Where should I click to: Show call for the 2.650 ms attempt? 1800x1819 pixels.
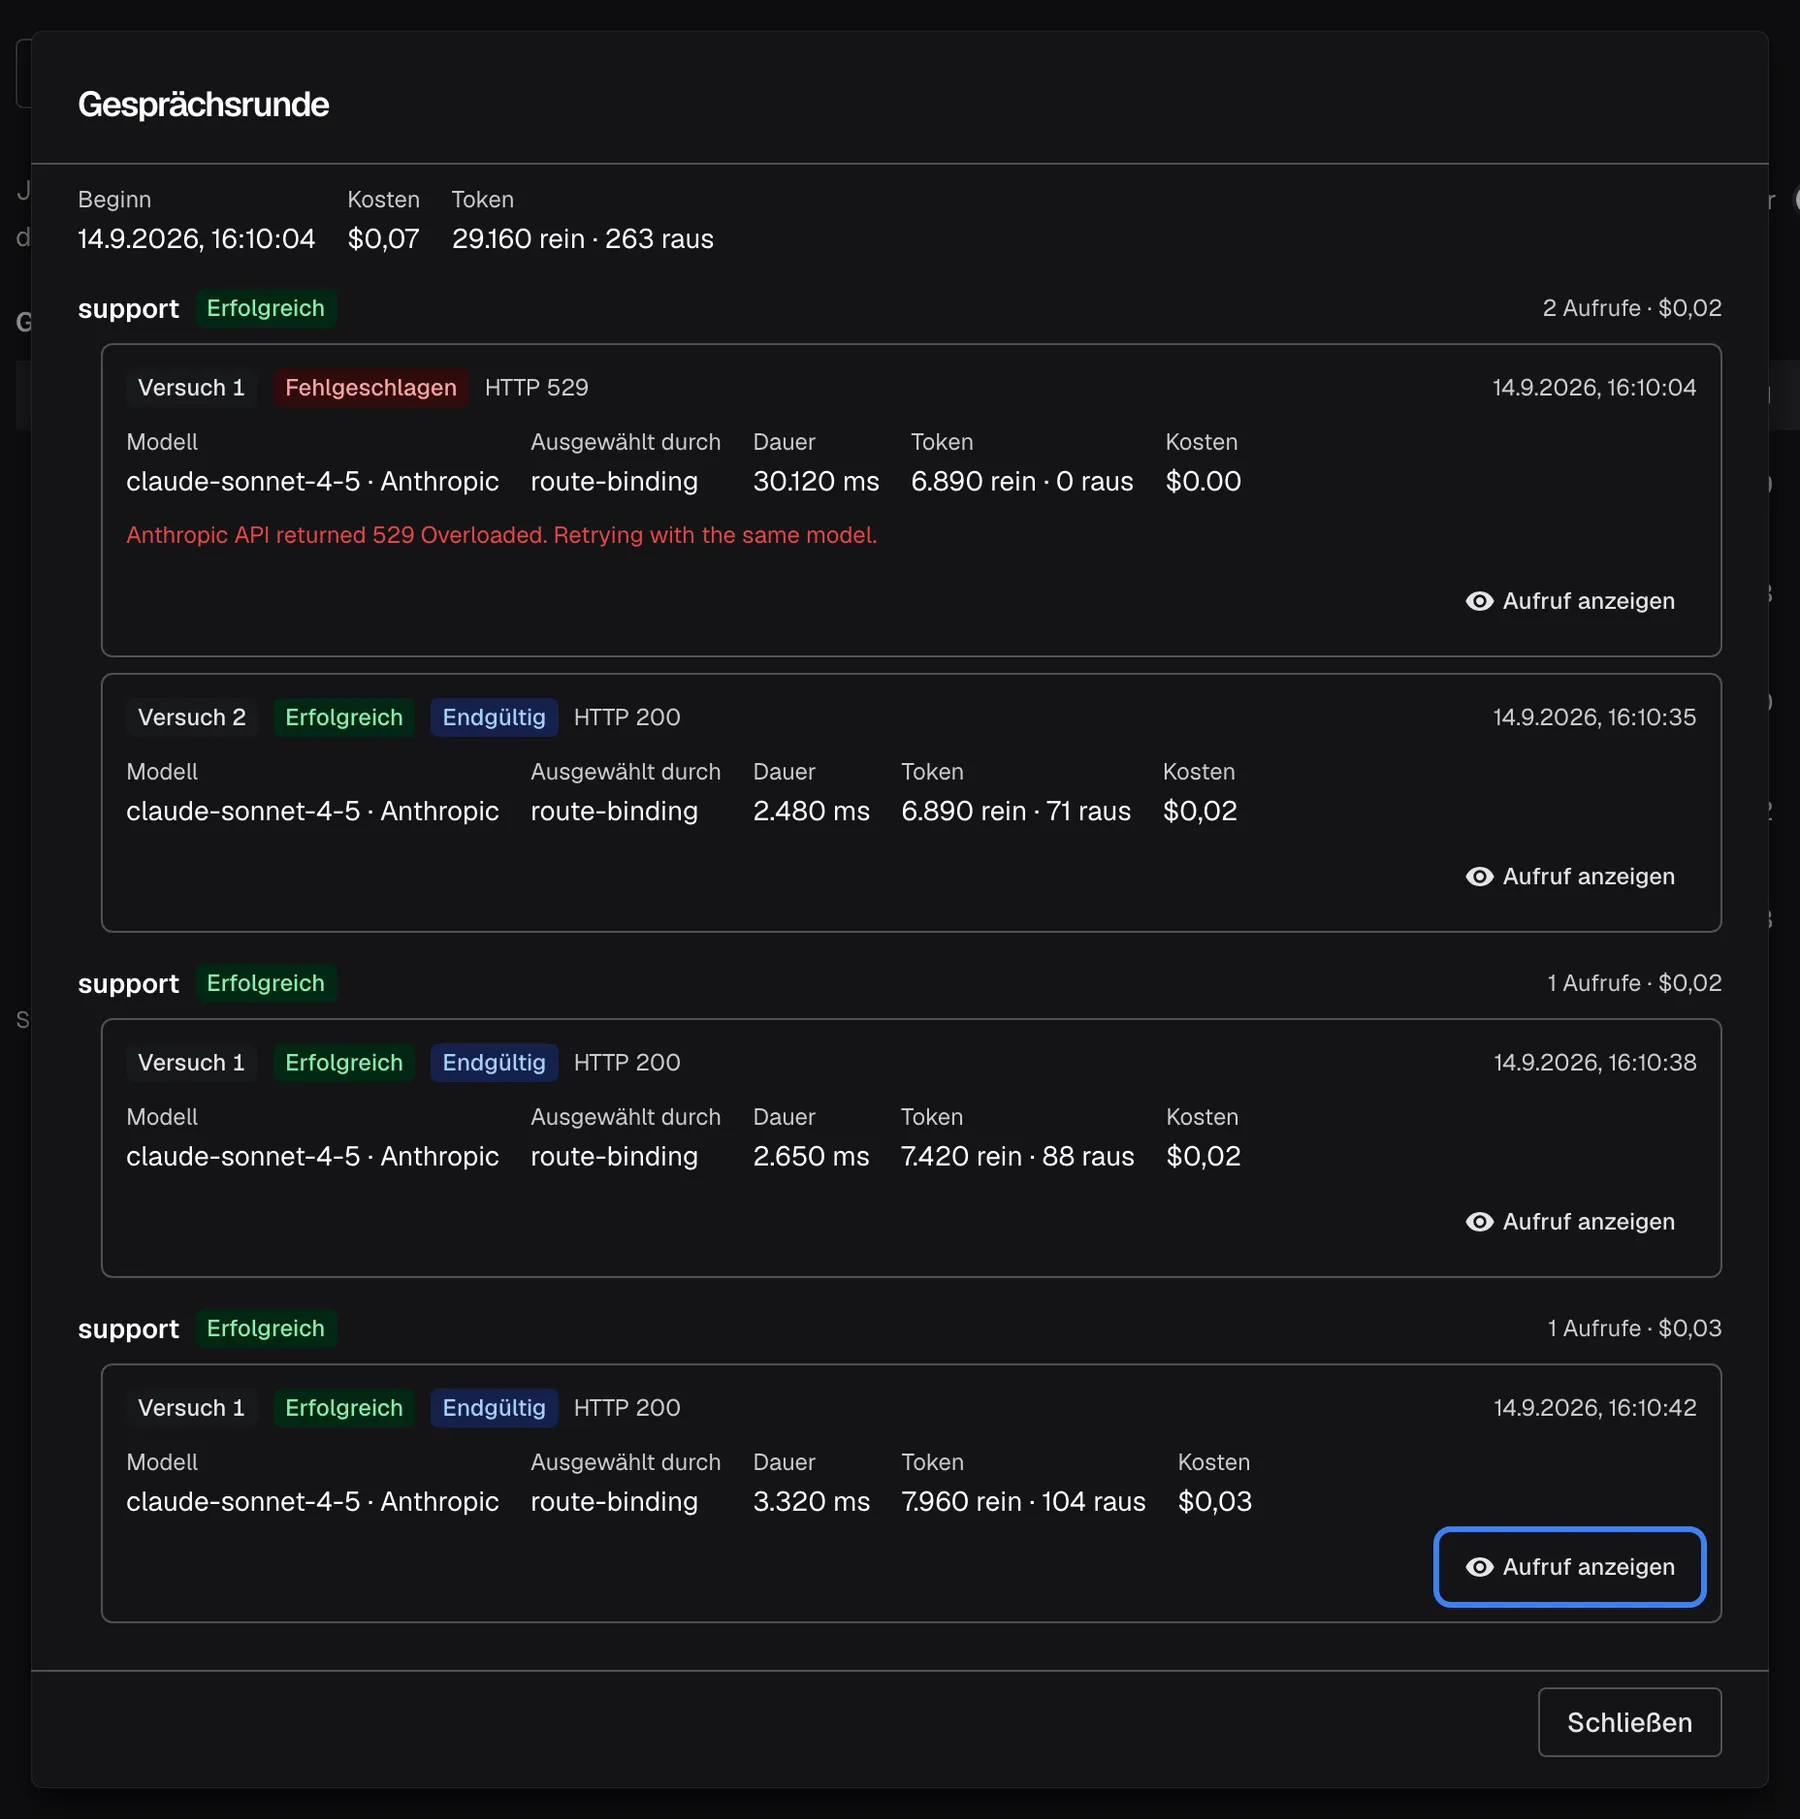1569,1221
